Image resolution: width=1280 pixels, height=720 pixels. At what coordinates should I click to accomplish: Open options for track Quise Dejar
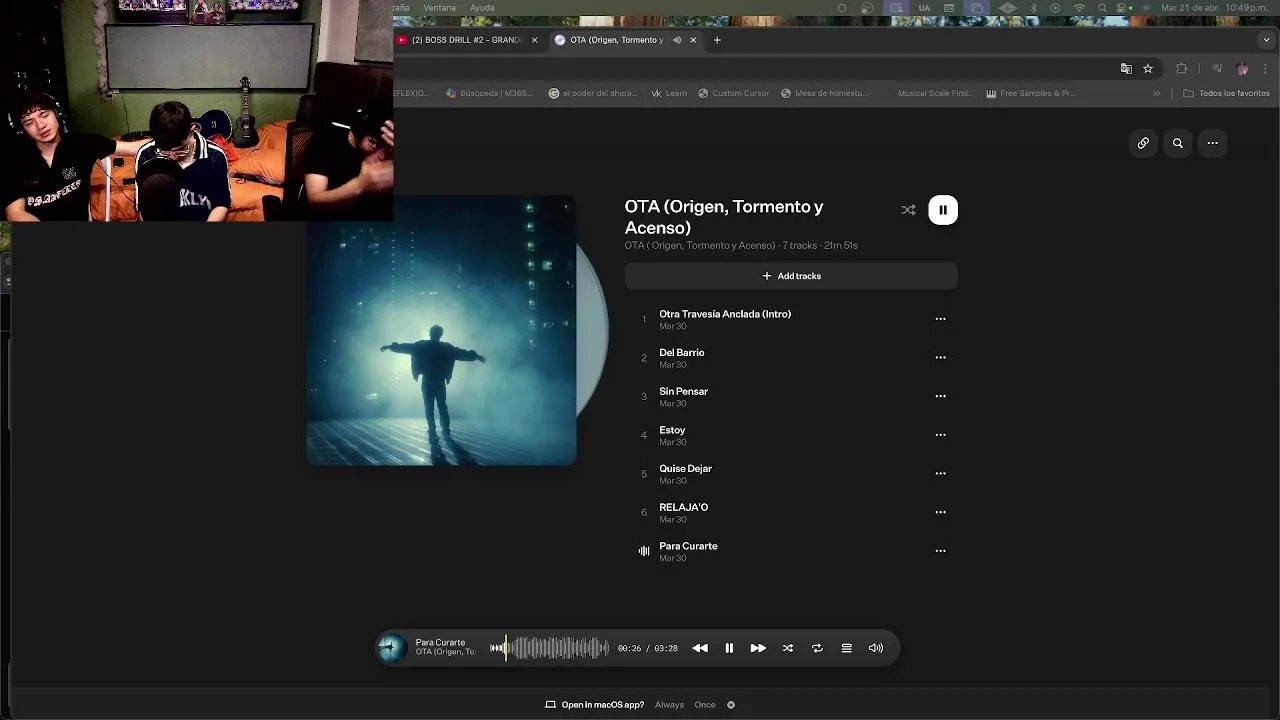coord(940,473)
